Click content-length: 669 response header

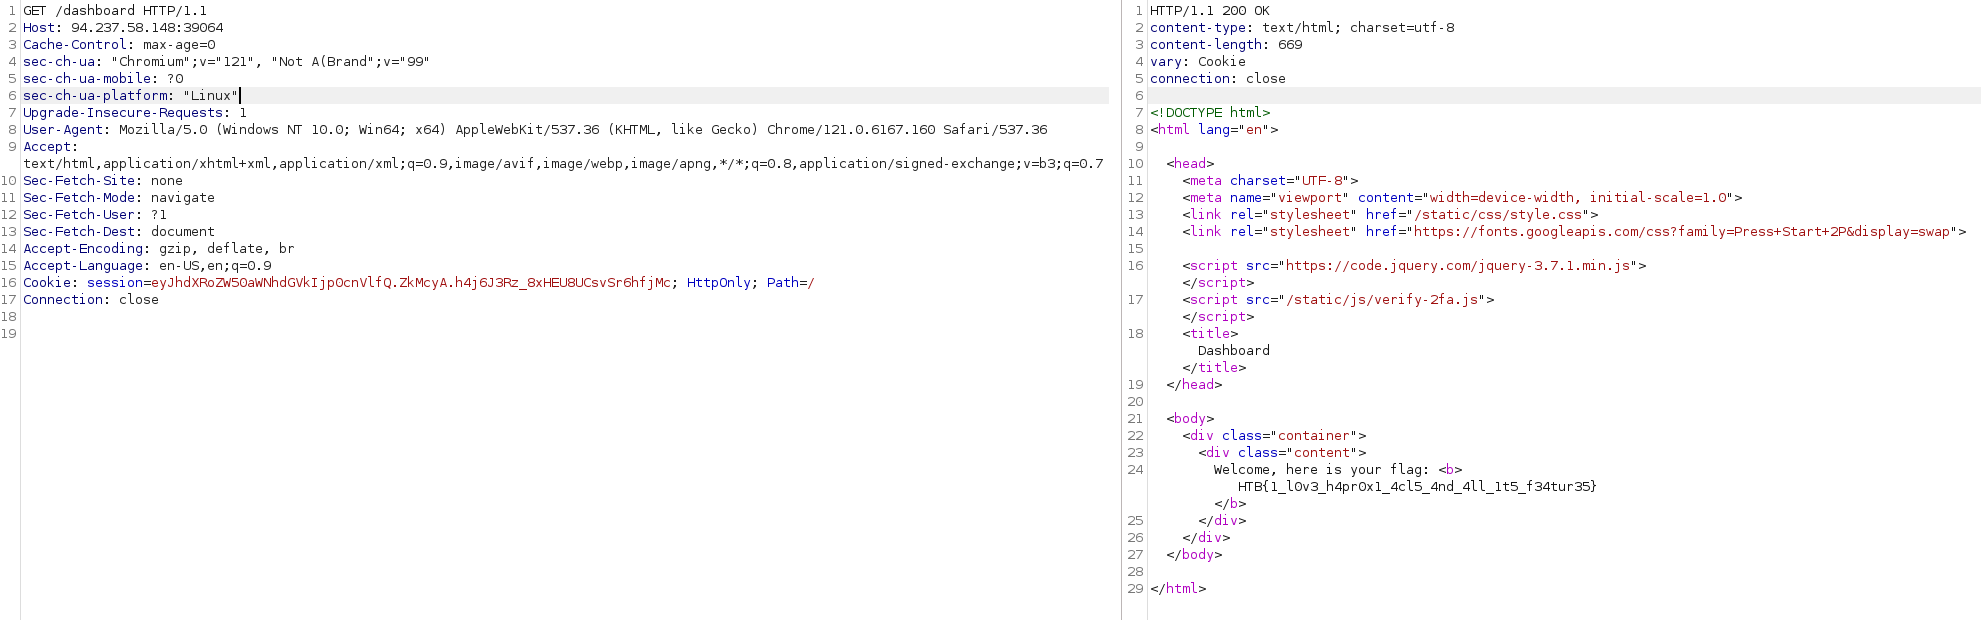pyautogui.click(x=1226, y=45)
